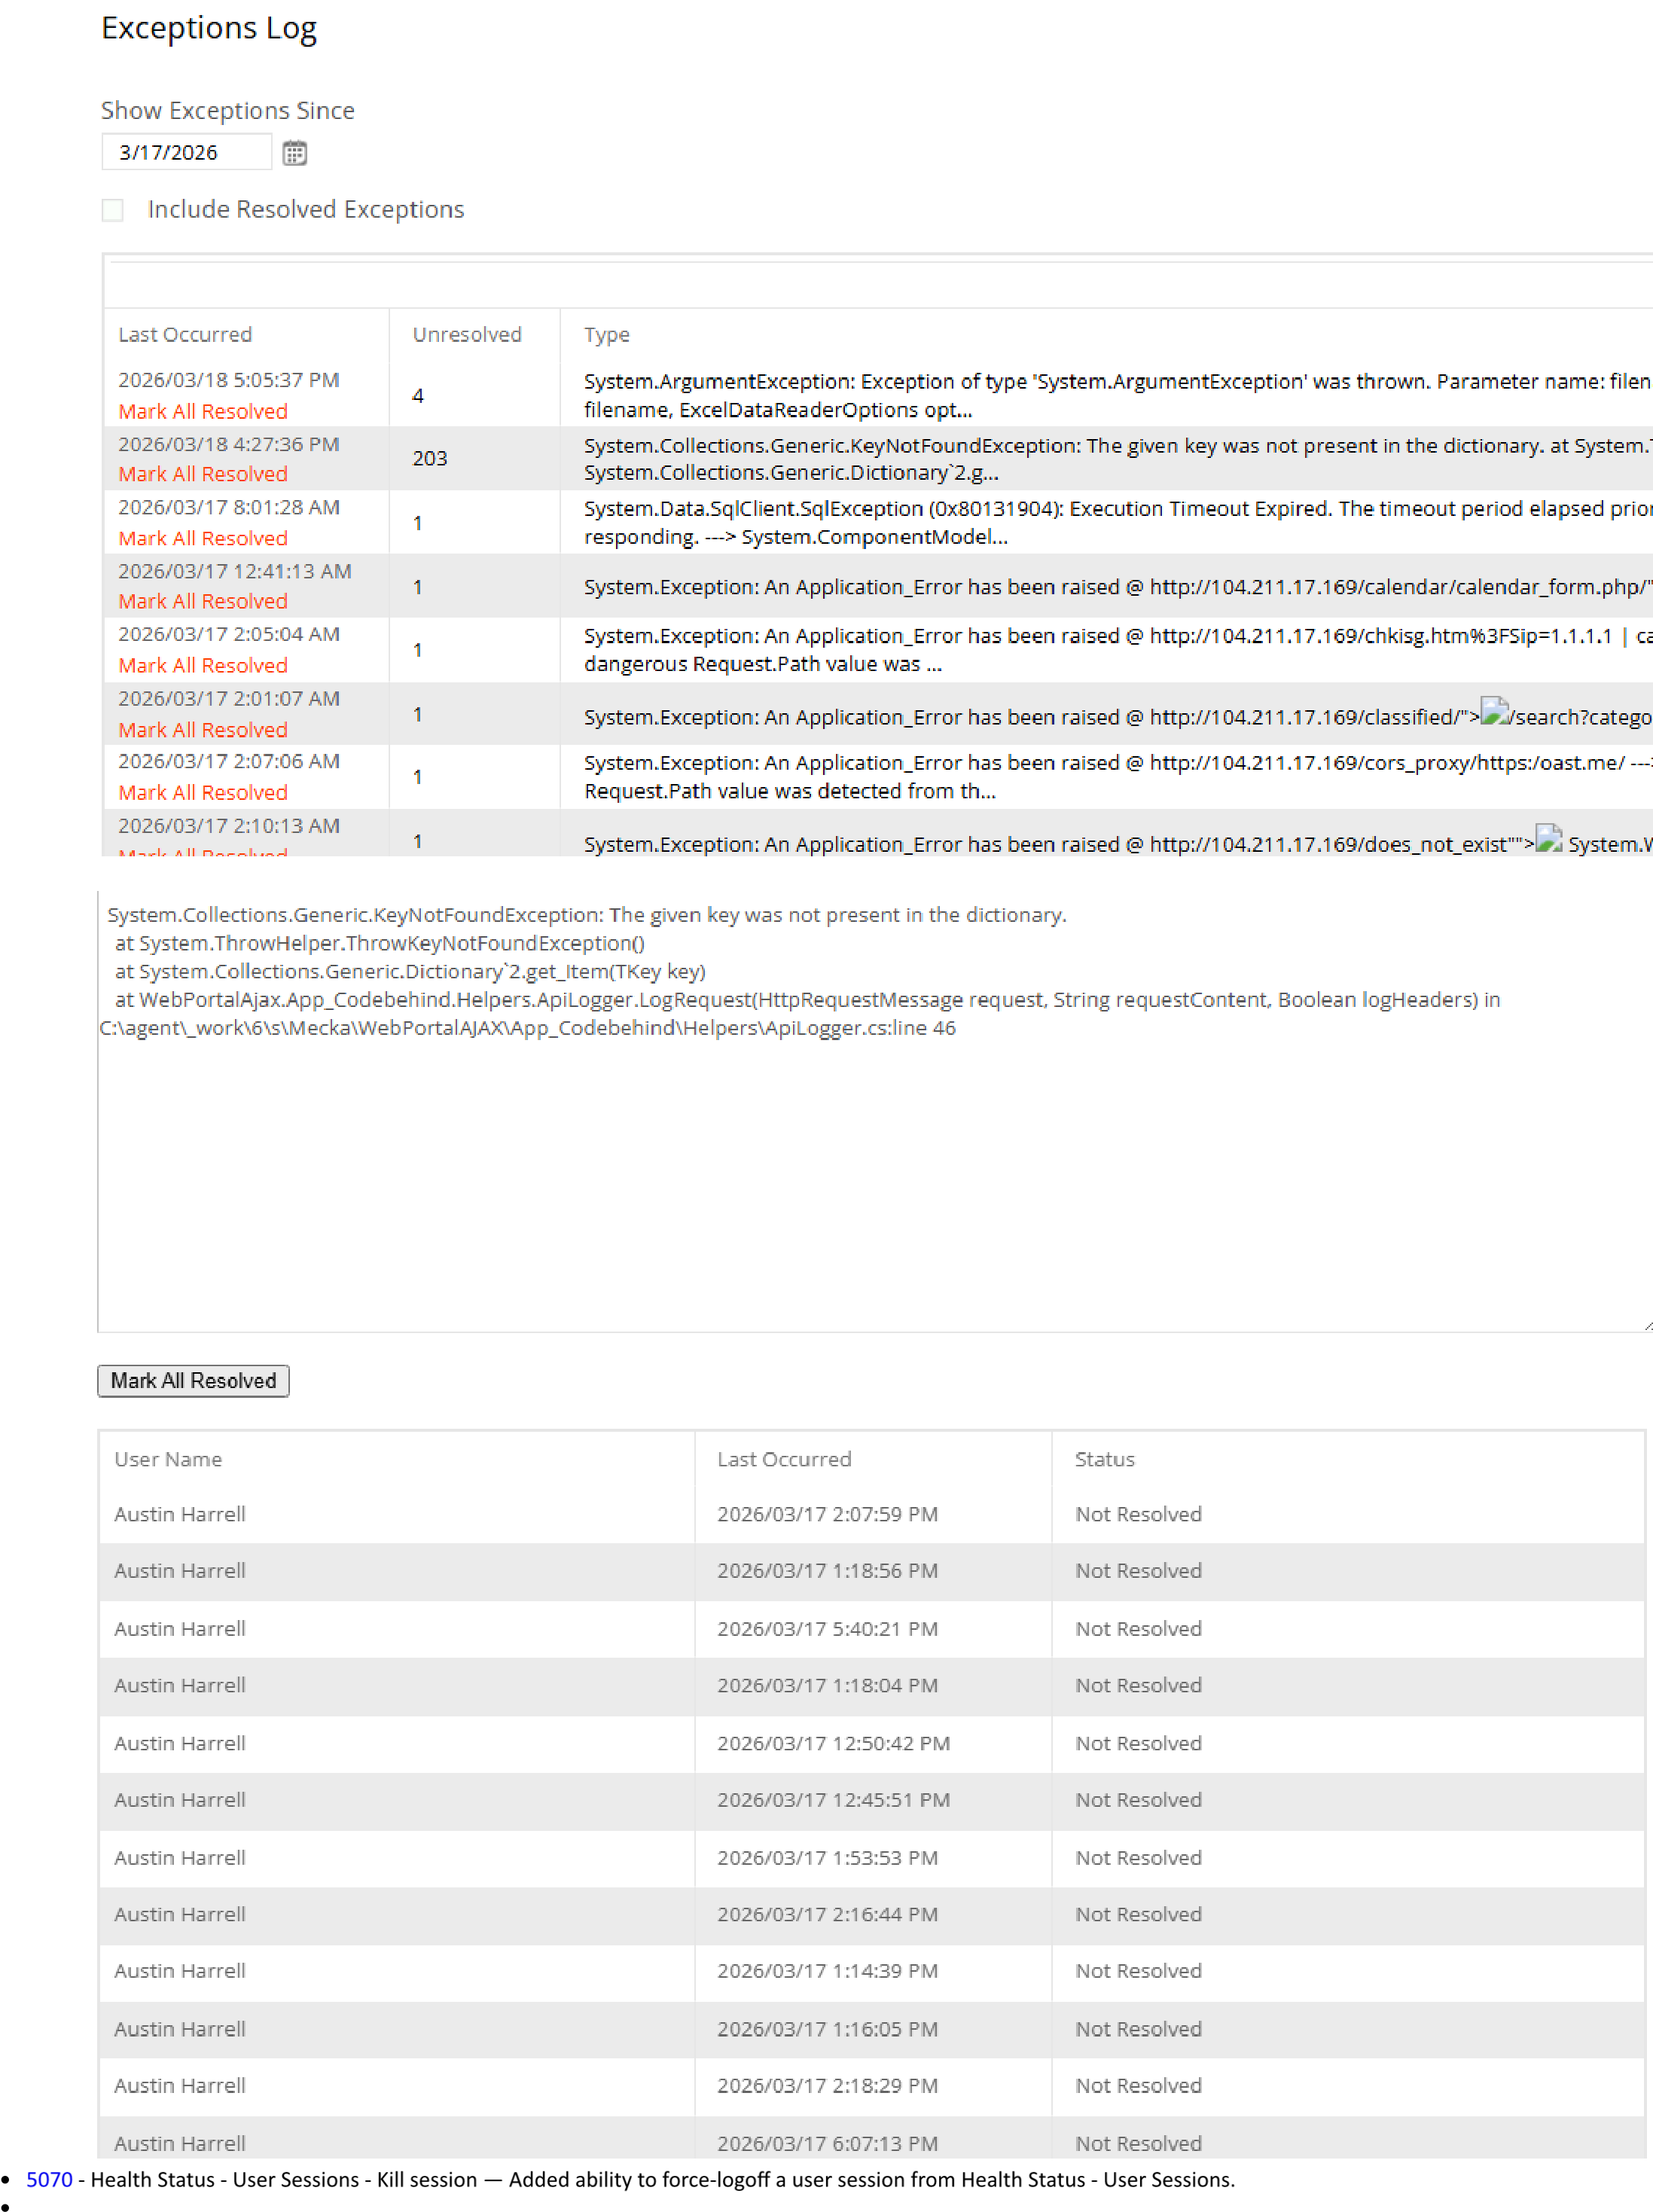This screenshot has width=1653, height=2212.
Task: Mark All Resolved for the SqlException row
Action: coord(203,538)
